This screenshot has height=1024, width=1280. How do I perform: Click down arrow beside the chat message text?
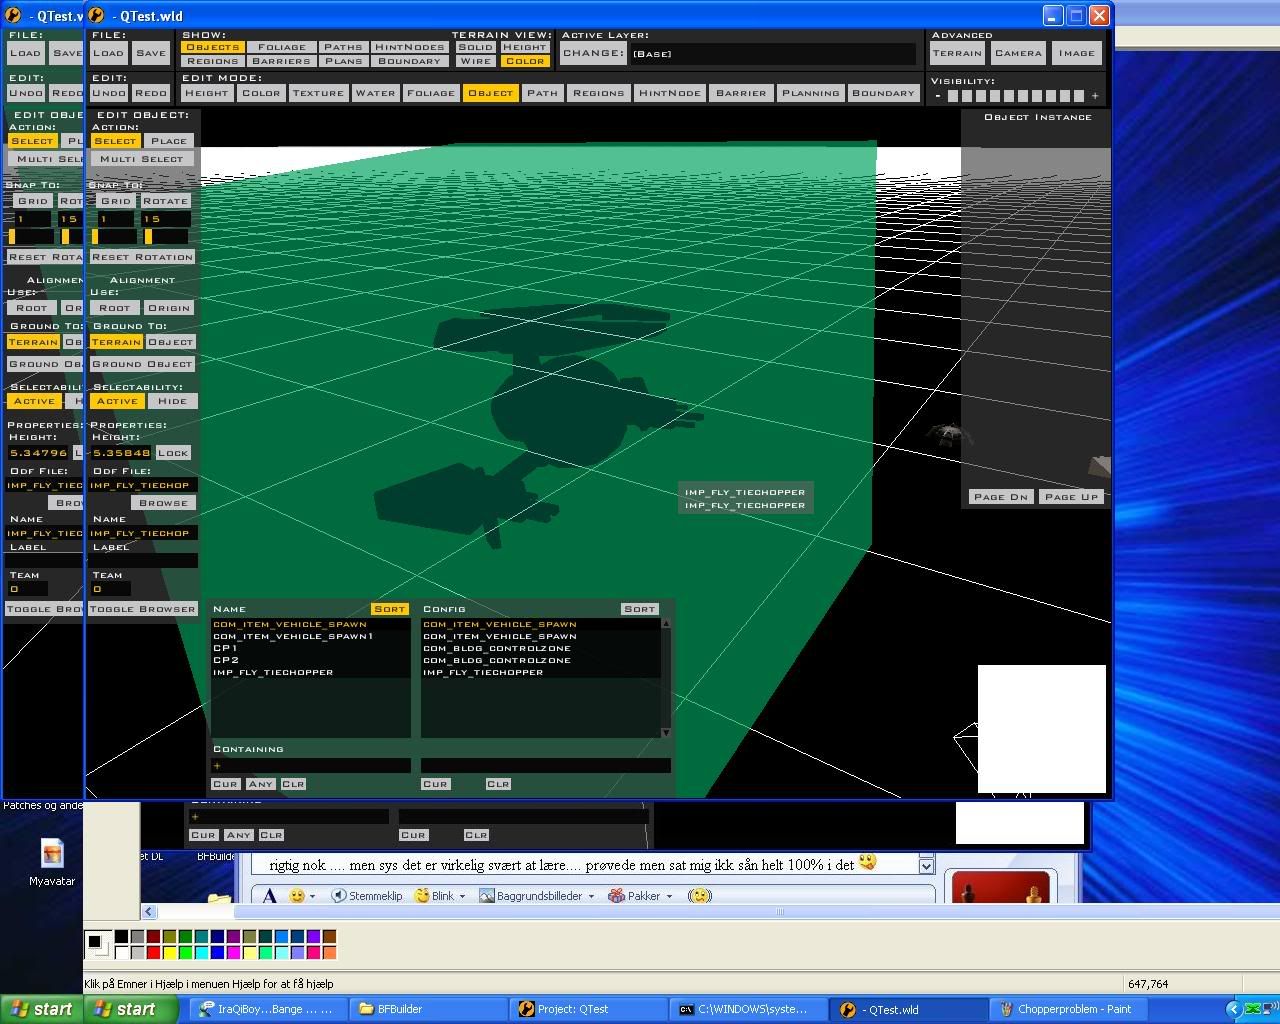pos(926,866)
